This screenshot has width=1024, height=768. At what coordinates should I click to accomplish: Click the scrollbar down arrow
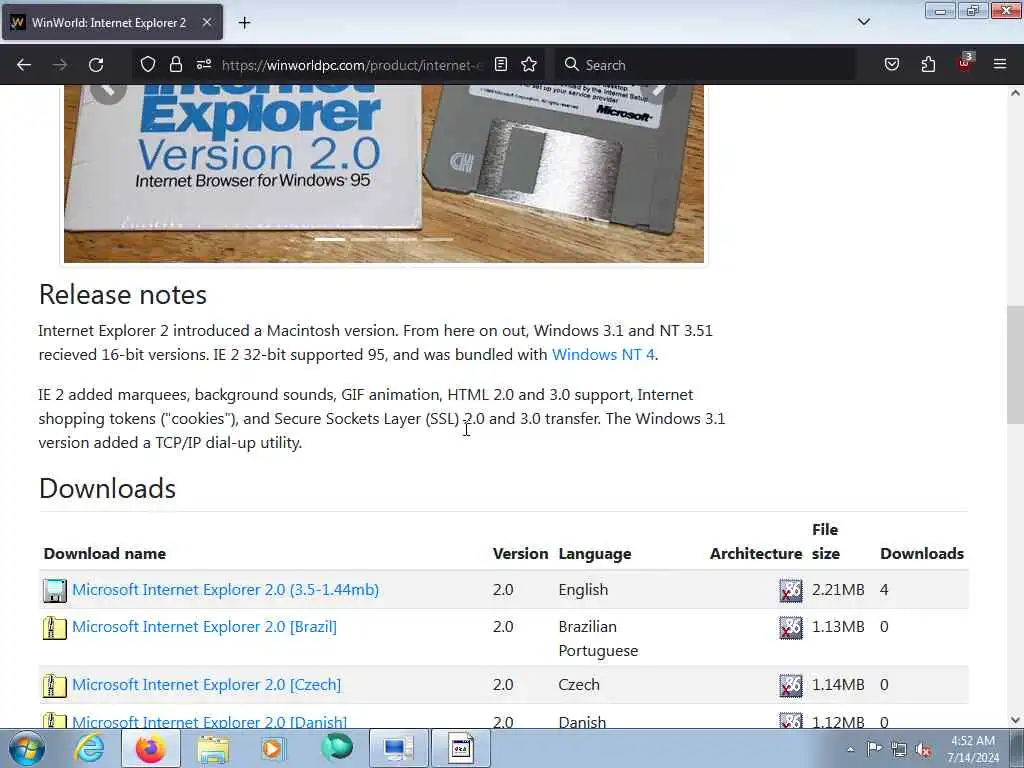(1015, 720)
